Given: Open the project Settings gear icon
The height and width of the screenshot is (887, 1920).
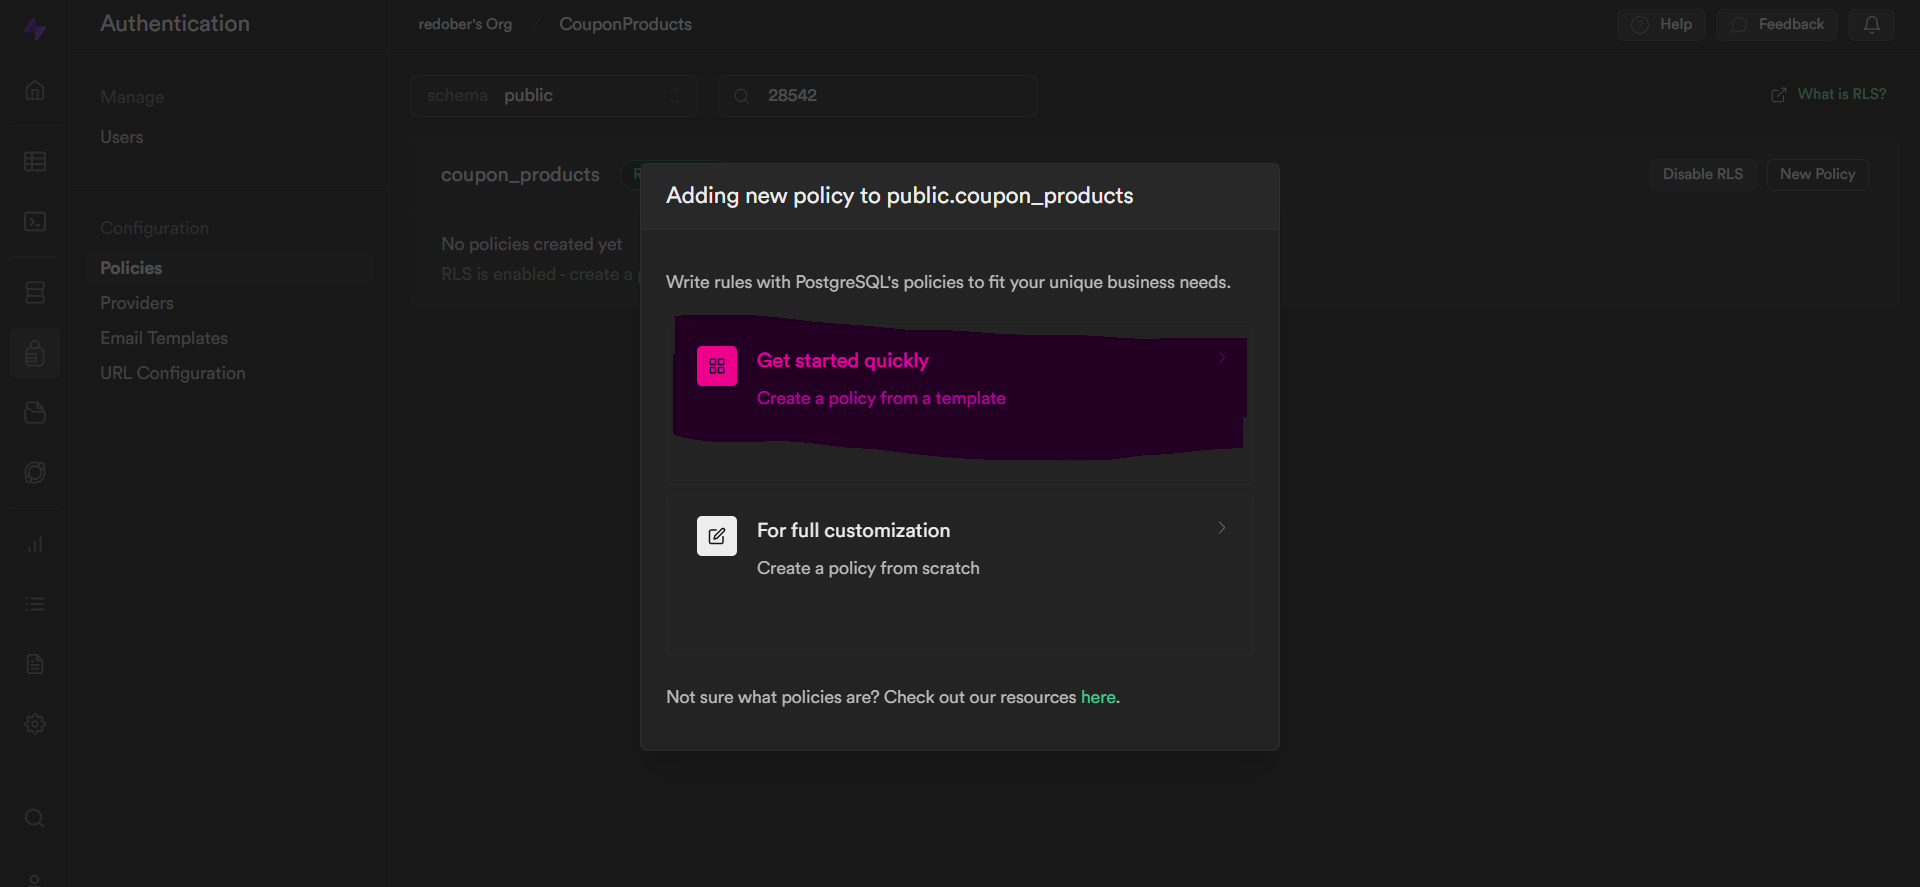Looking at the screenshot, I should pyautogui.click(x=35, y=724).
